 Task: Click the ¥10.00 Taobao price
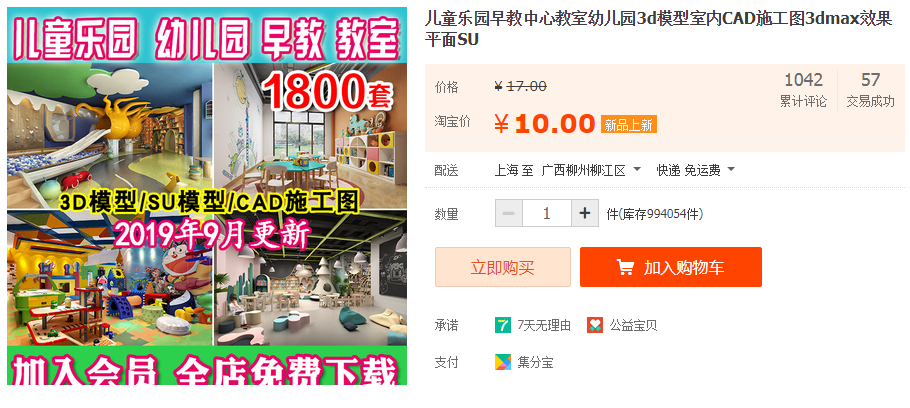pyautogui.click(x=544, y=124)
